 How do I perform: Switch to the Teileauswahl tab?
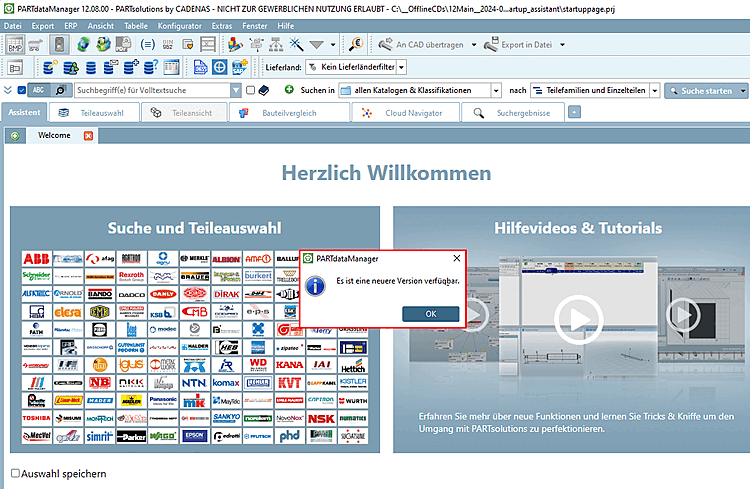coord(94,113)
